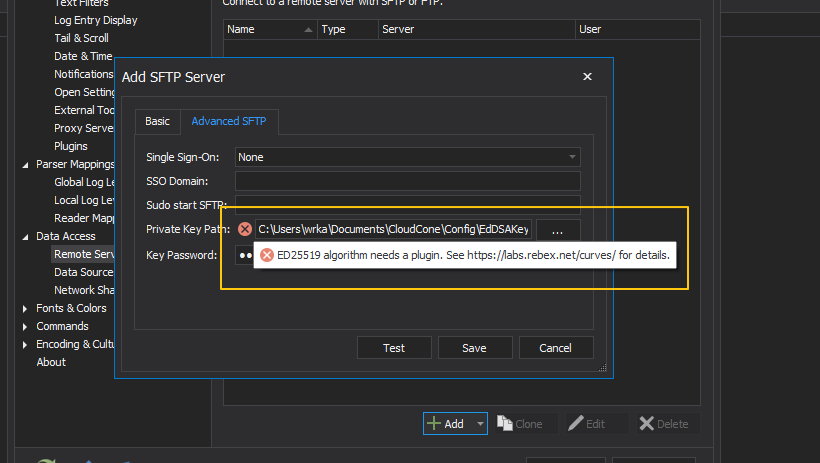Image resolution: width=820 pixels, height=463 pixels.
Task: Select Global Log Levels item
Action: click(84, 182)
